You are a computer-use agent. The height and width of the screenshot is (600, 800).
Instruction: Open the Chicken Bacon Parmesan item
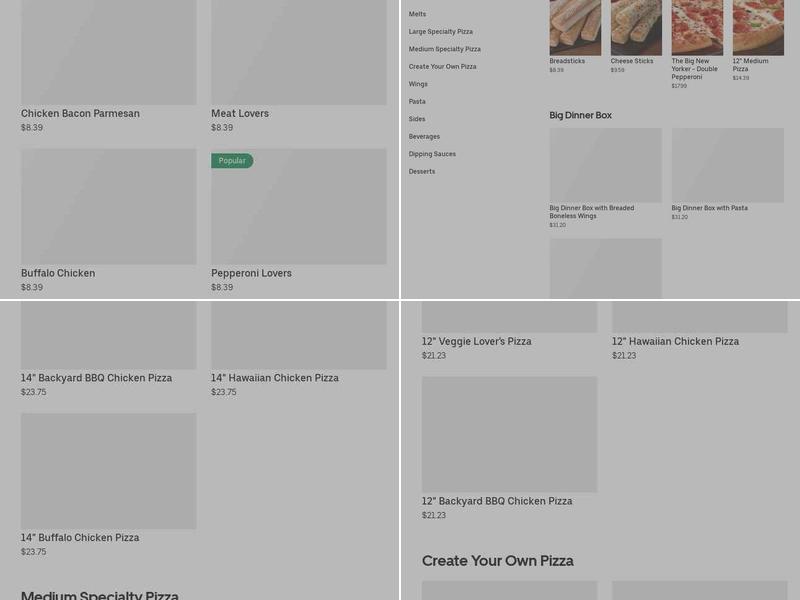[x=108, y=66]
